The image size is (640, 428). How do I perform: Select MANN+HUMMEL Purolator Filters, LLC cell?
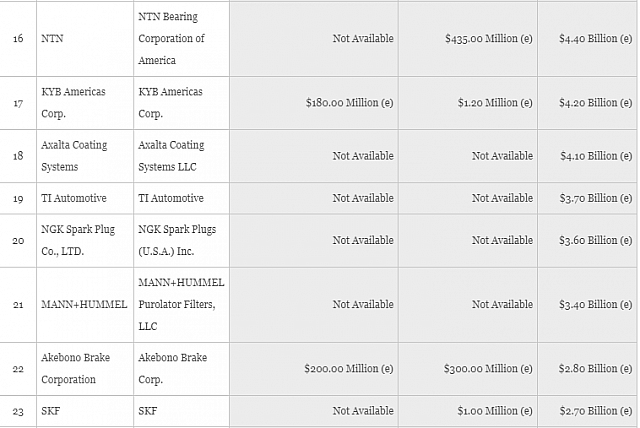click(x=182, y=305)
